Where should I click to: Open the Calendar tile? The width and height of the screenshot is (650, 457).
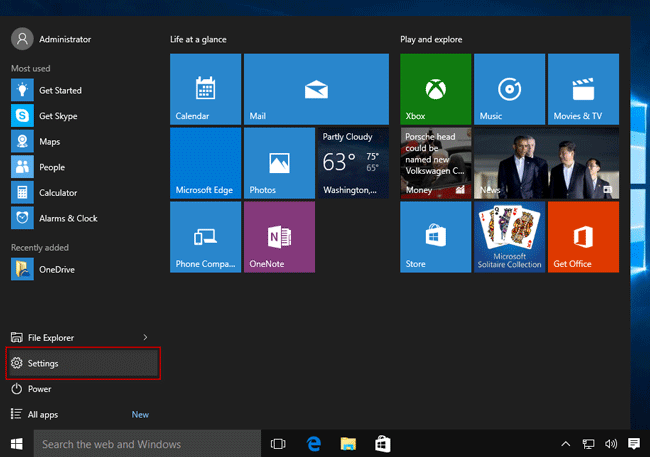pos(205,89)
